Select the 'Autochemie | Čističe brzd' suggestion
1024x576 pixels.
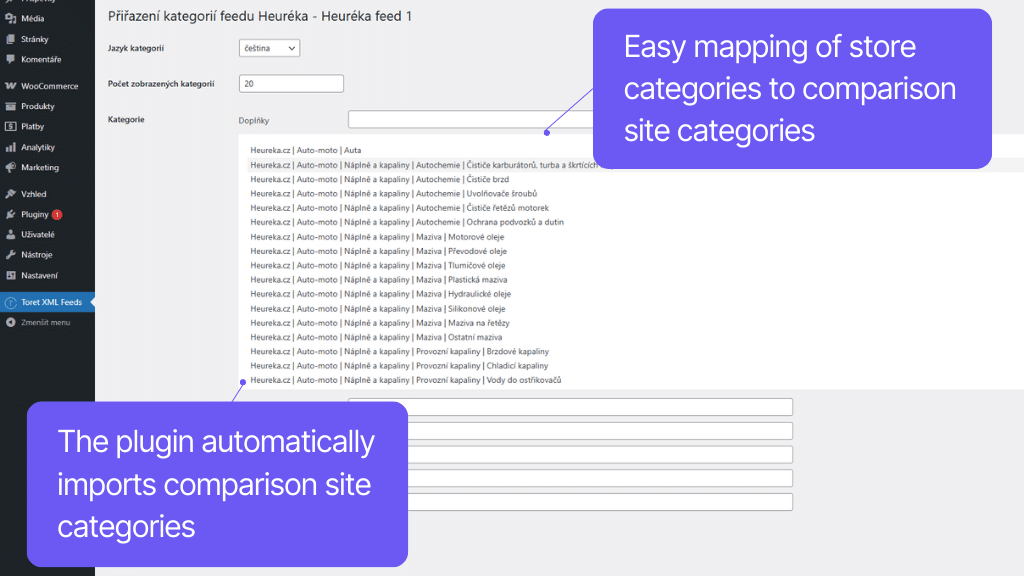click(x=379, y=180)
